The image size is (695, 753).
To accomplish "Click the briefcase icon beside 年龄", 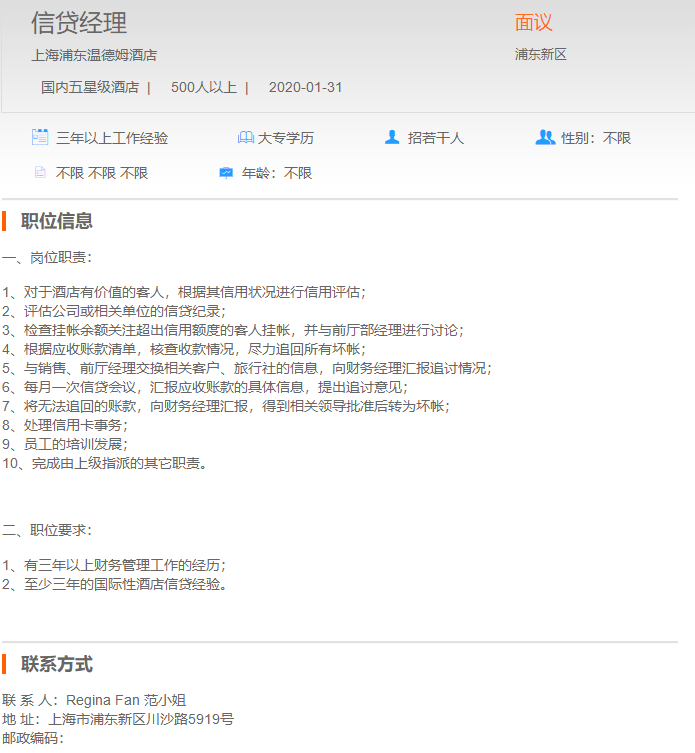I will click(226, 173).
